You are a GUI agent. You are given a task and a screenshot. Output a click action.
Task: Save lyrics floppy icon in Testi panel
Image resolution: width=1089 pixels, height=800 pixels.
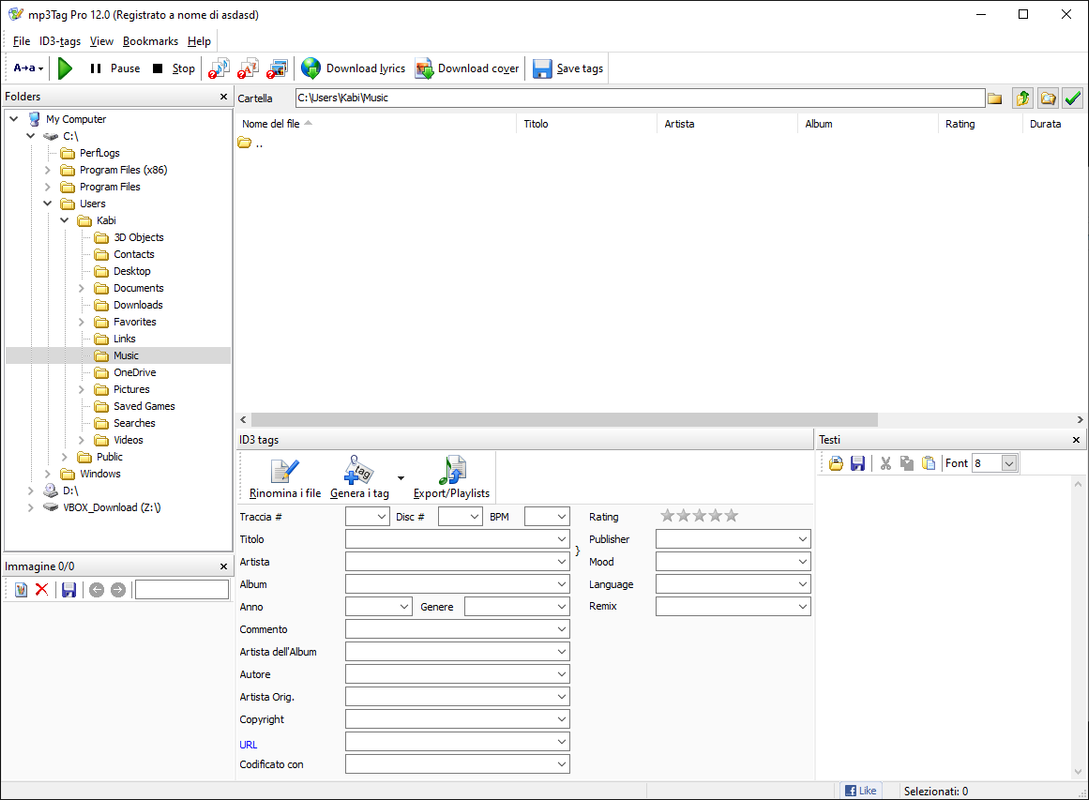point(858,463)
